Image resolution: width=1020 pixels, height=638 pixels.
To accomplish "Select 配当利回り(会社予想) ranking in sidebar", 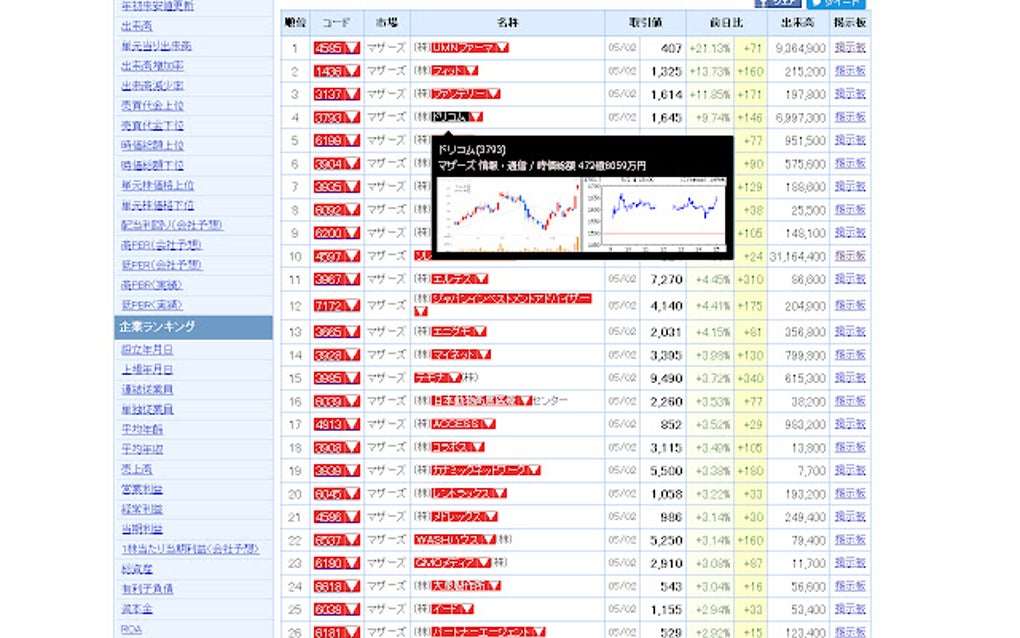I will coord(172,225).
